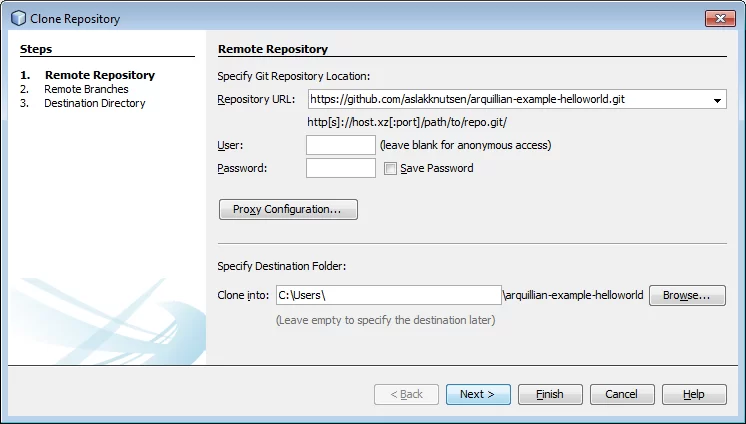Click the Finish button

point(550,394)
